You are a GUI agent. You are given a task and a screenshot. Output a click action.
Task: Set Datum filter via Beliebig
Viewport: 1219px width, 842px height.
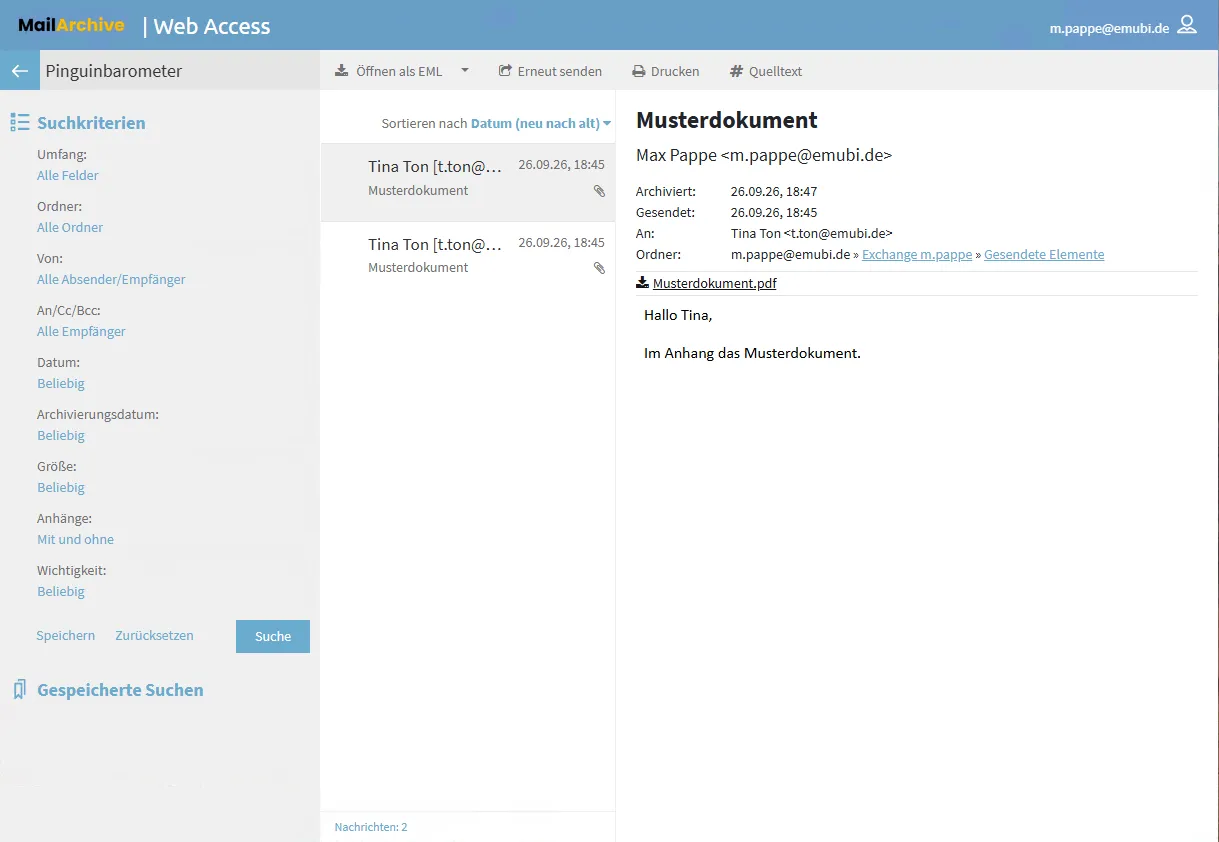(61, 383)
